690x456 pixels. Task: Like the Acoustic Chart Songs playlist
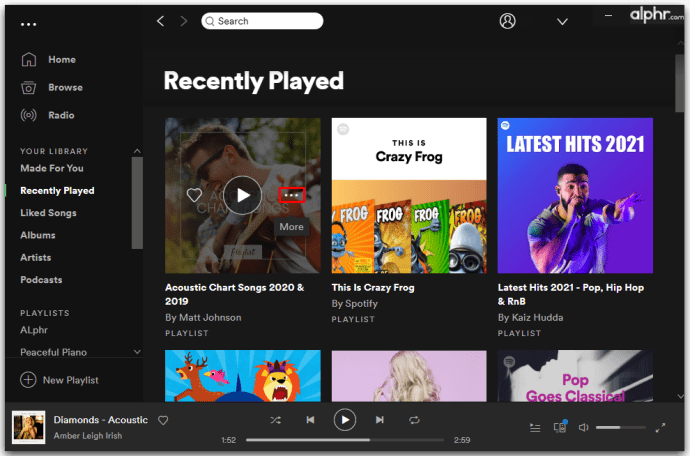(x=194, y=195)
